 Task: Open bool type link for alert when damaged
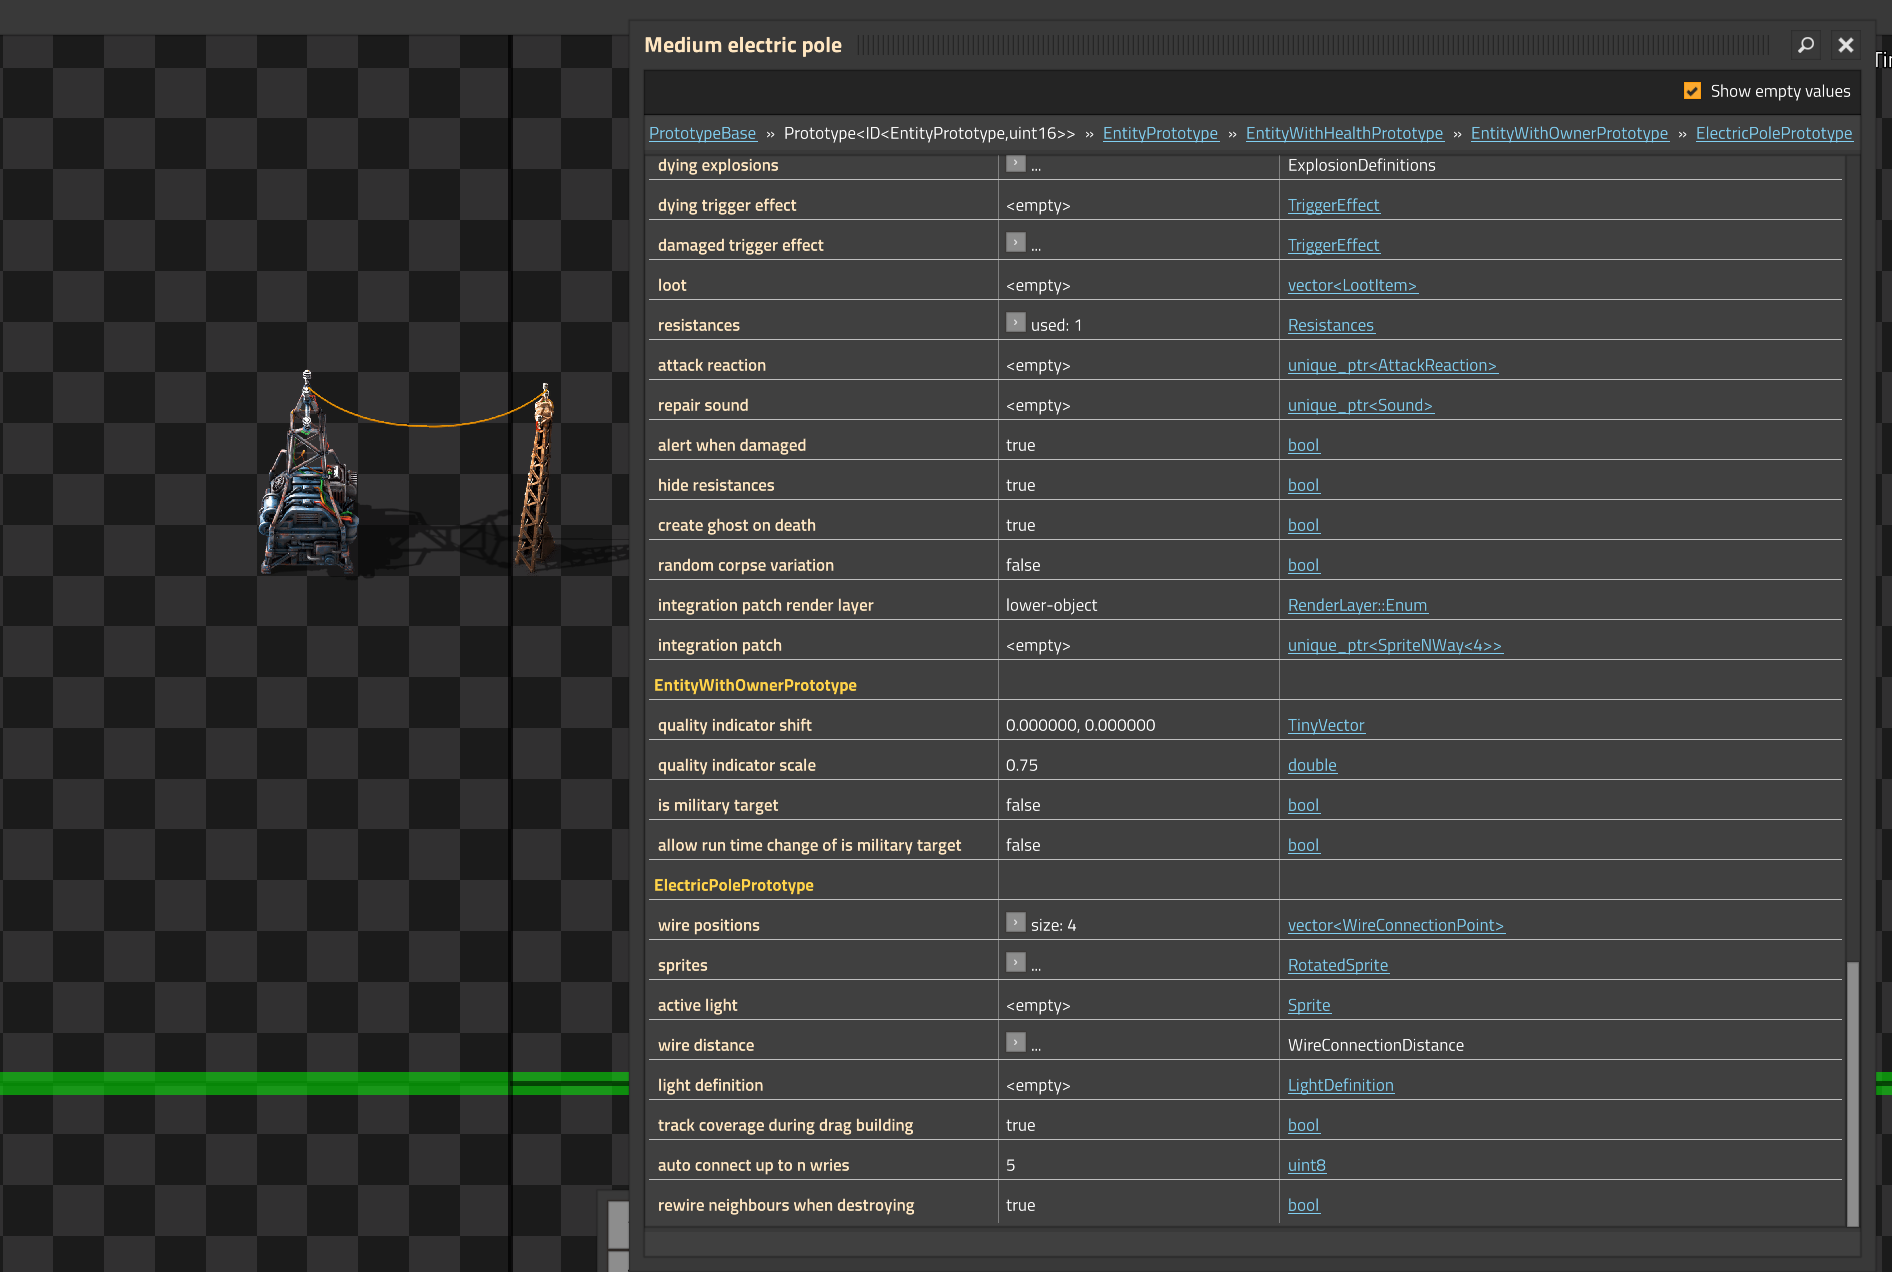click(x=1303, y=445)
